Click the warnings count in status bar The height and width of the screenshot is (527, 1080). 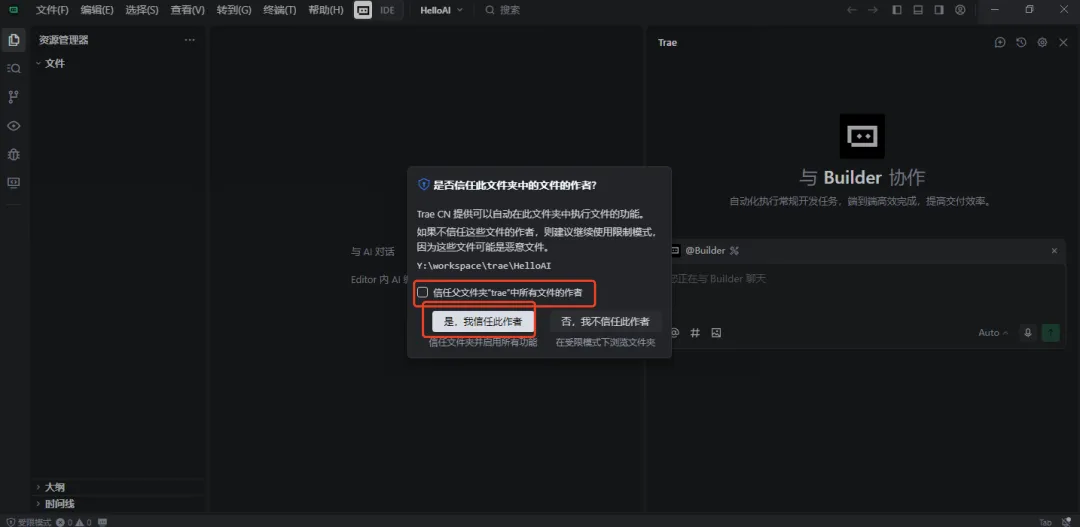[83, 522]
